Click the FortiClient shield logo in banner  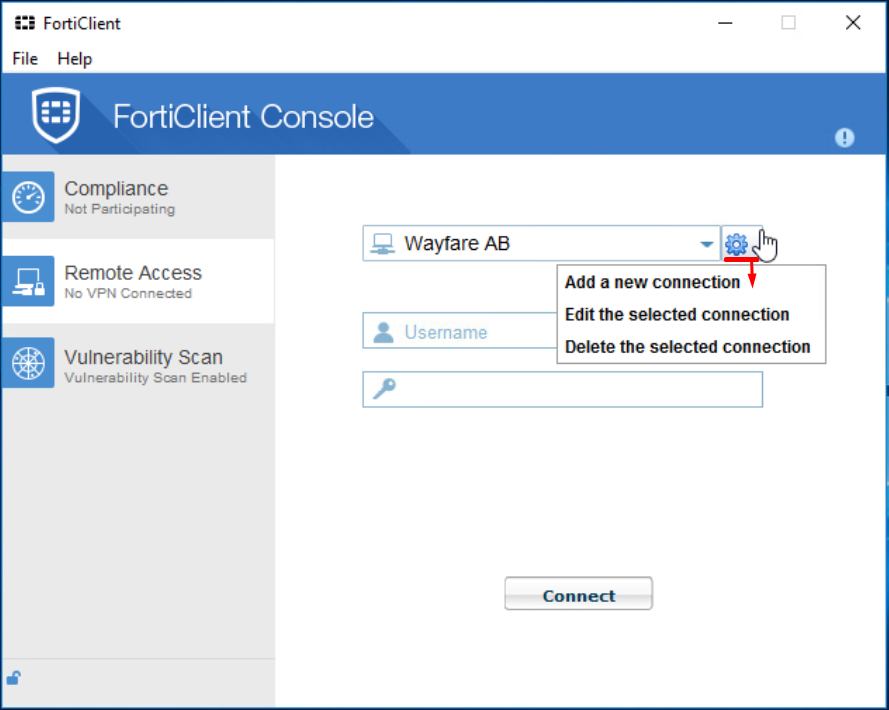pos(56,115)
